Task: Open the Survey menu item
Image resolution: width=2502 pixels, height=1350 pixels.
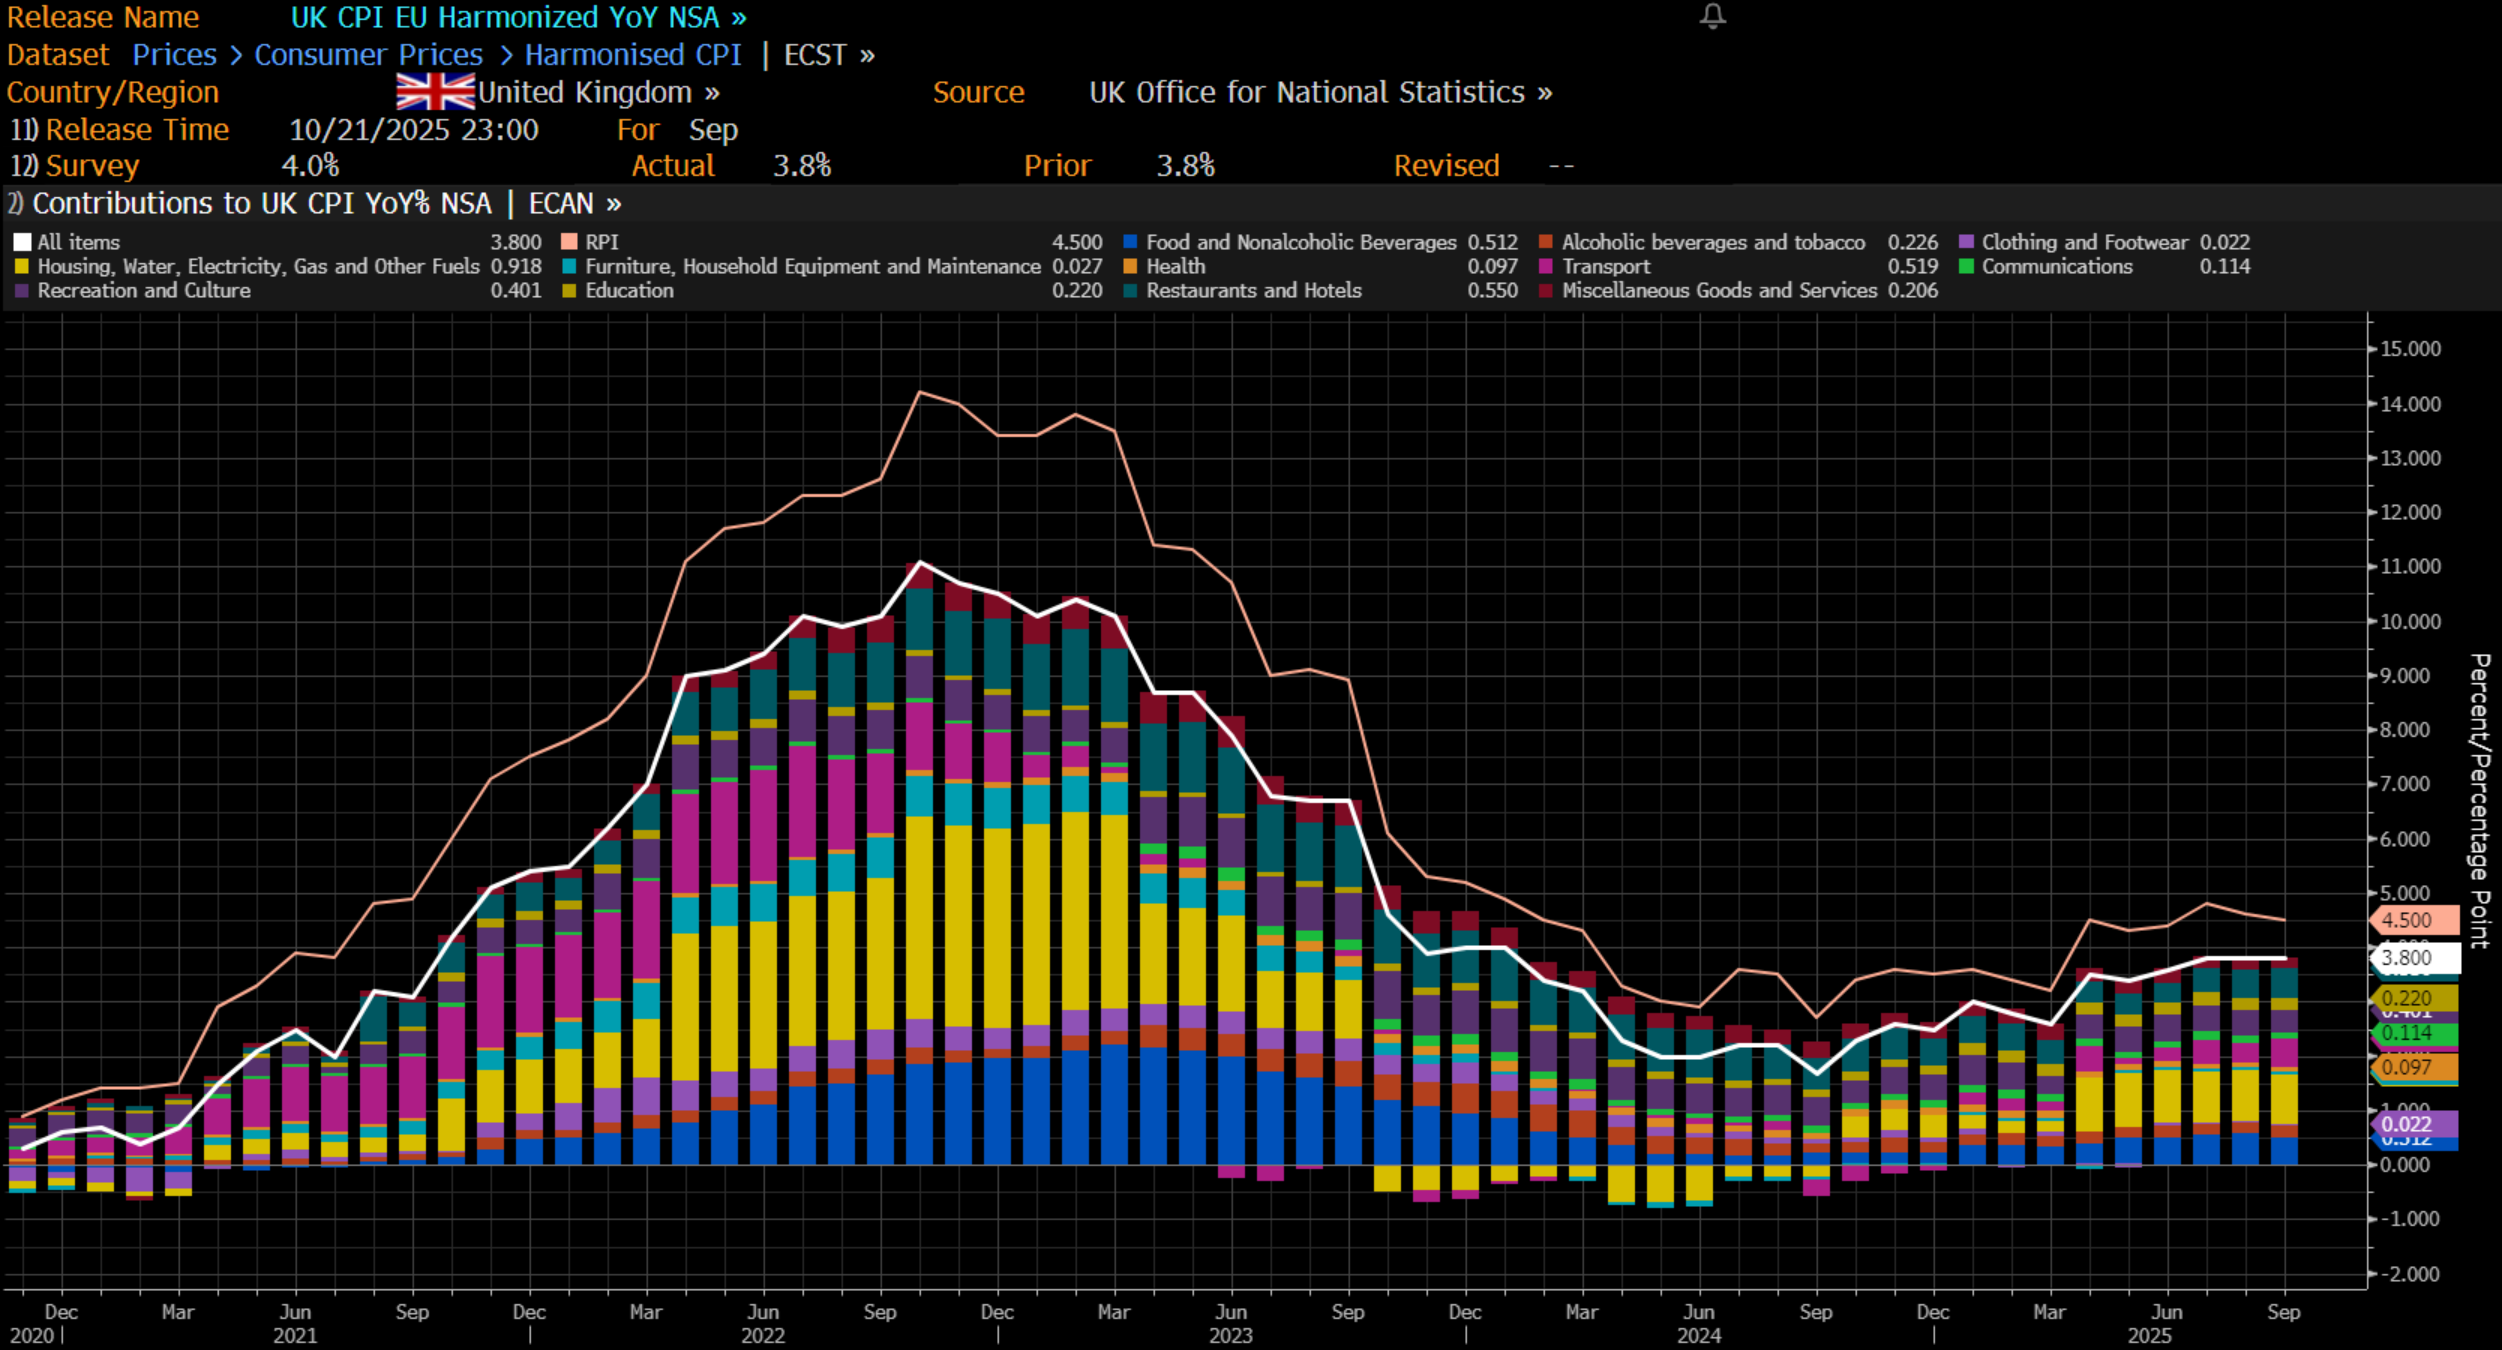Action: coord(91,166)
